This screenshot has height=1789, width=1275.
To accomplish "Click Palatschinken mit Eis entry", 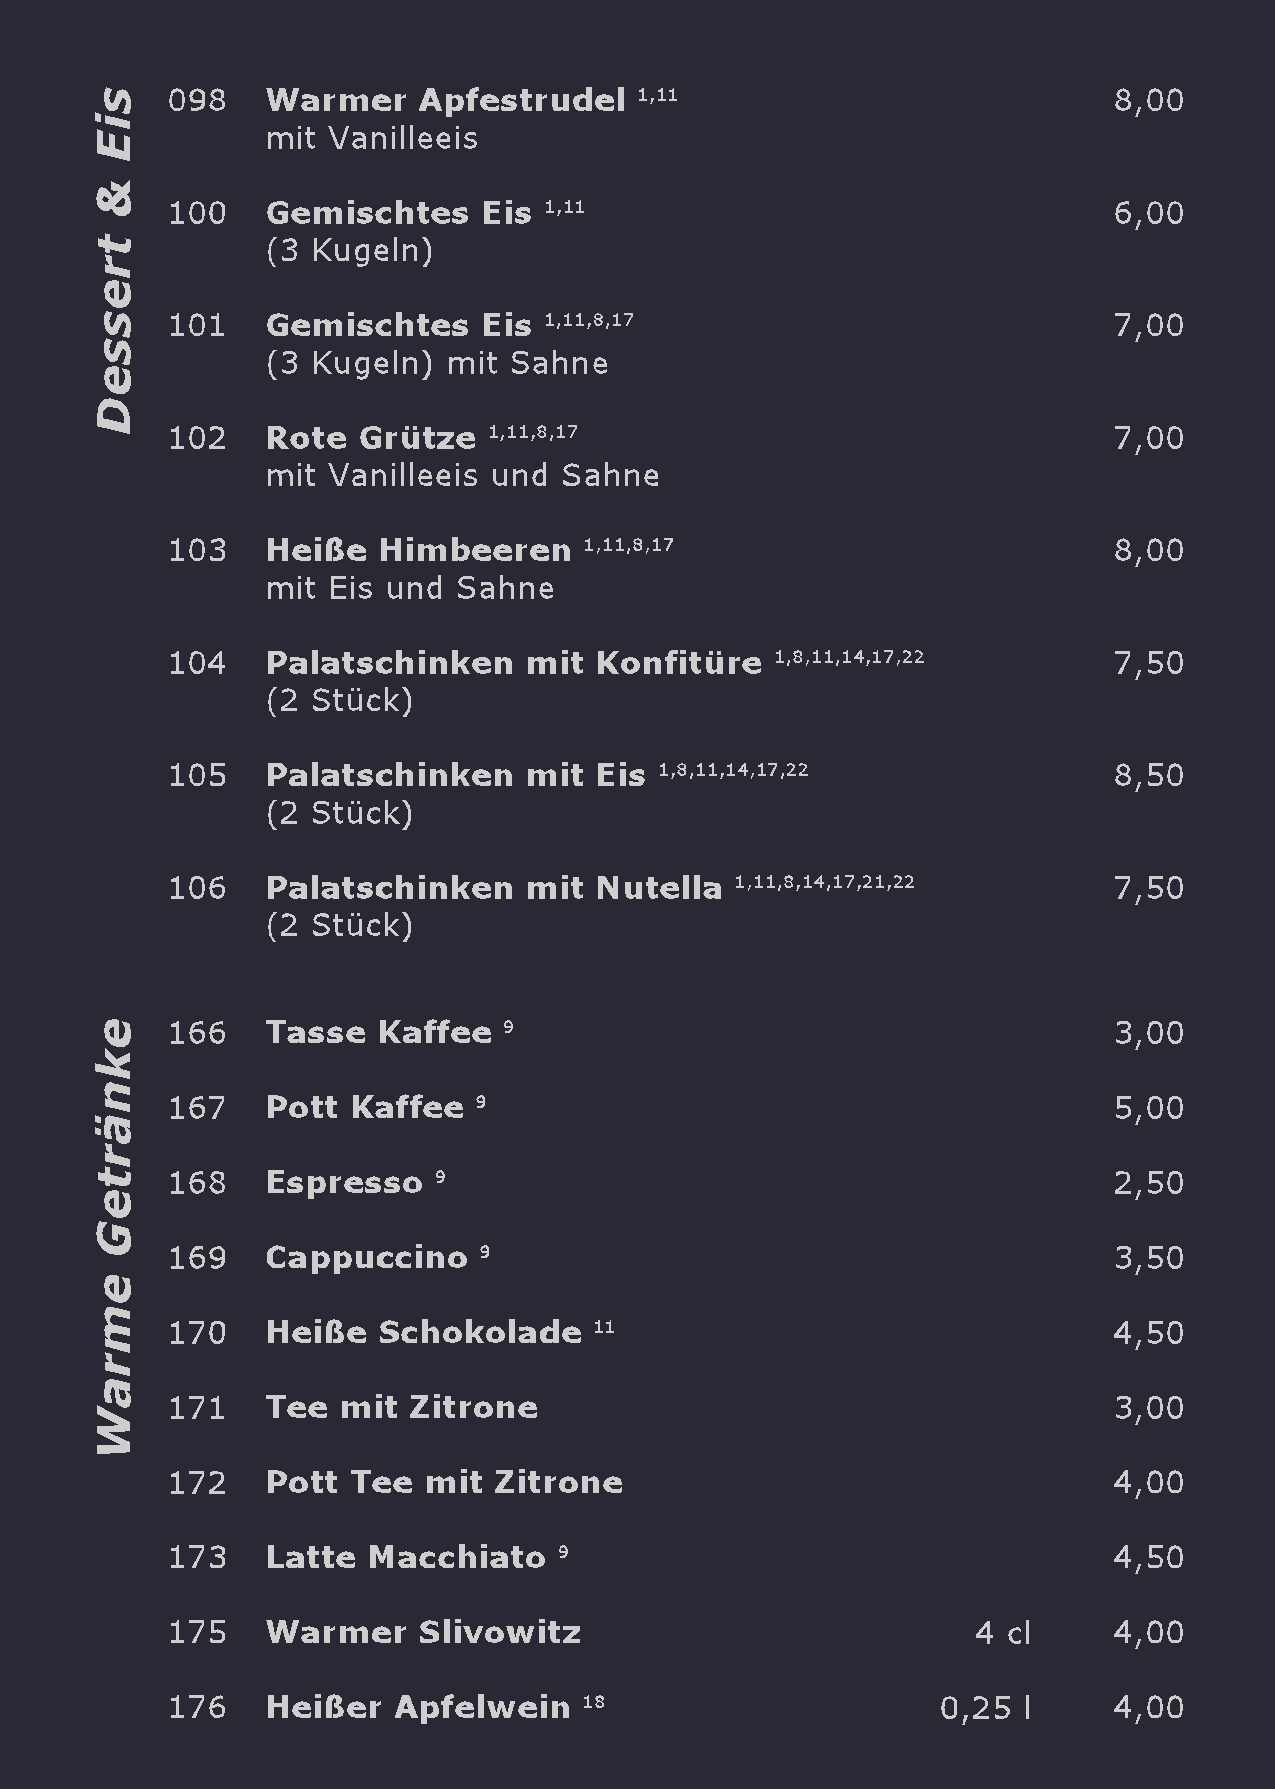I will (455, 776).
